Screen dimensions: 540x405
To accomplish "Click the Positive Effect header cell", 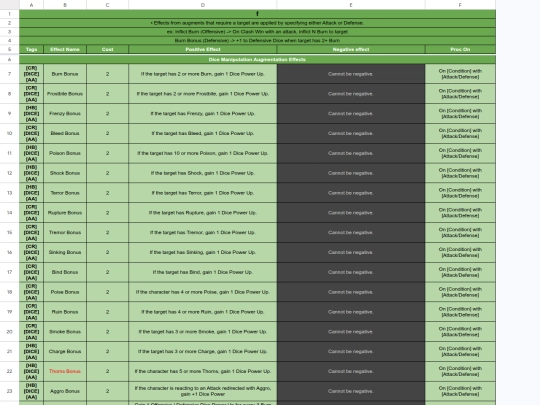I will pyautogui.click(x=202, y=49).
